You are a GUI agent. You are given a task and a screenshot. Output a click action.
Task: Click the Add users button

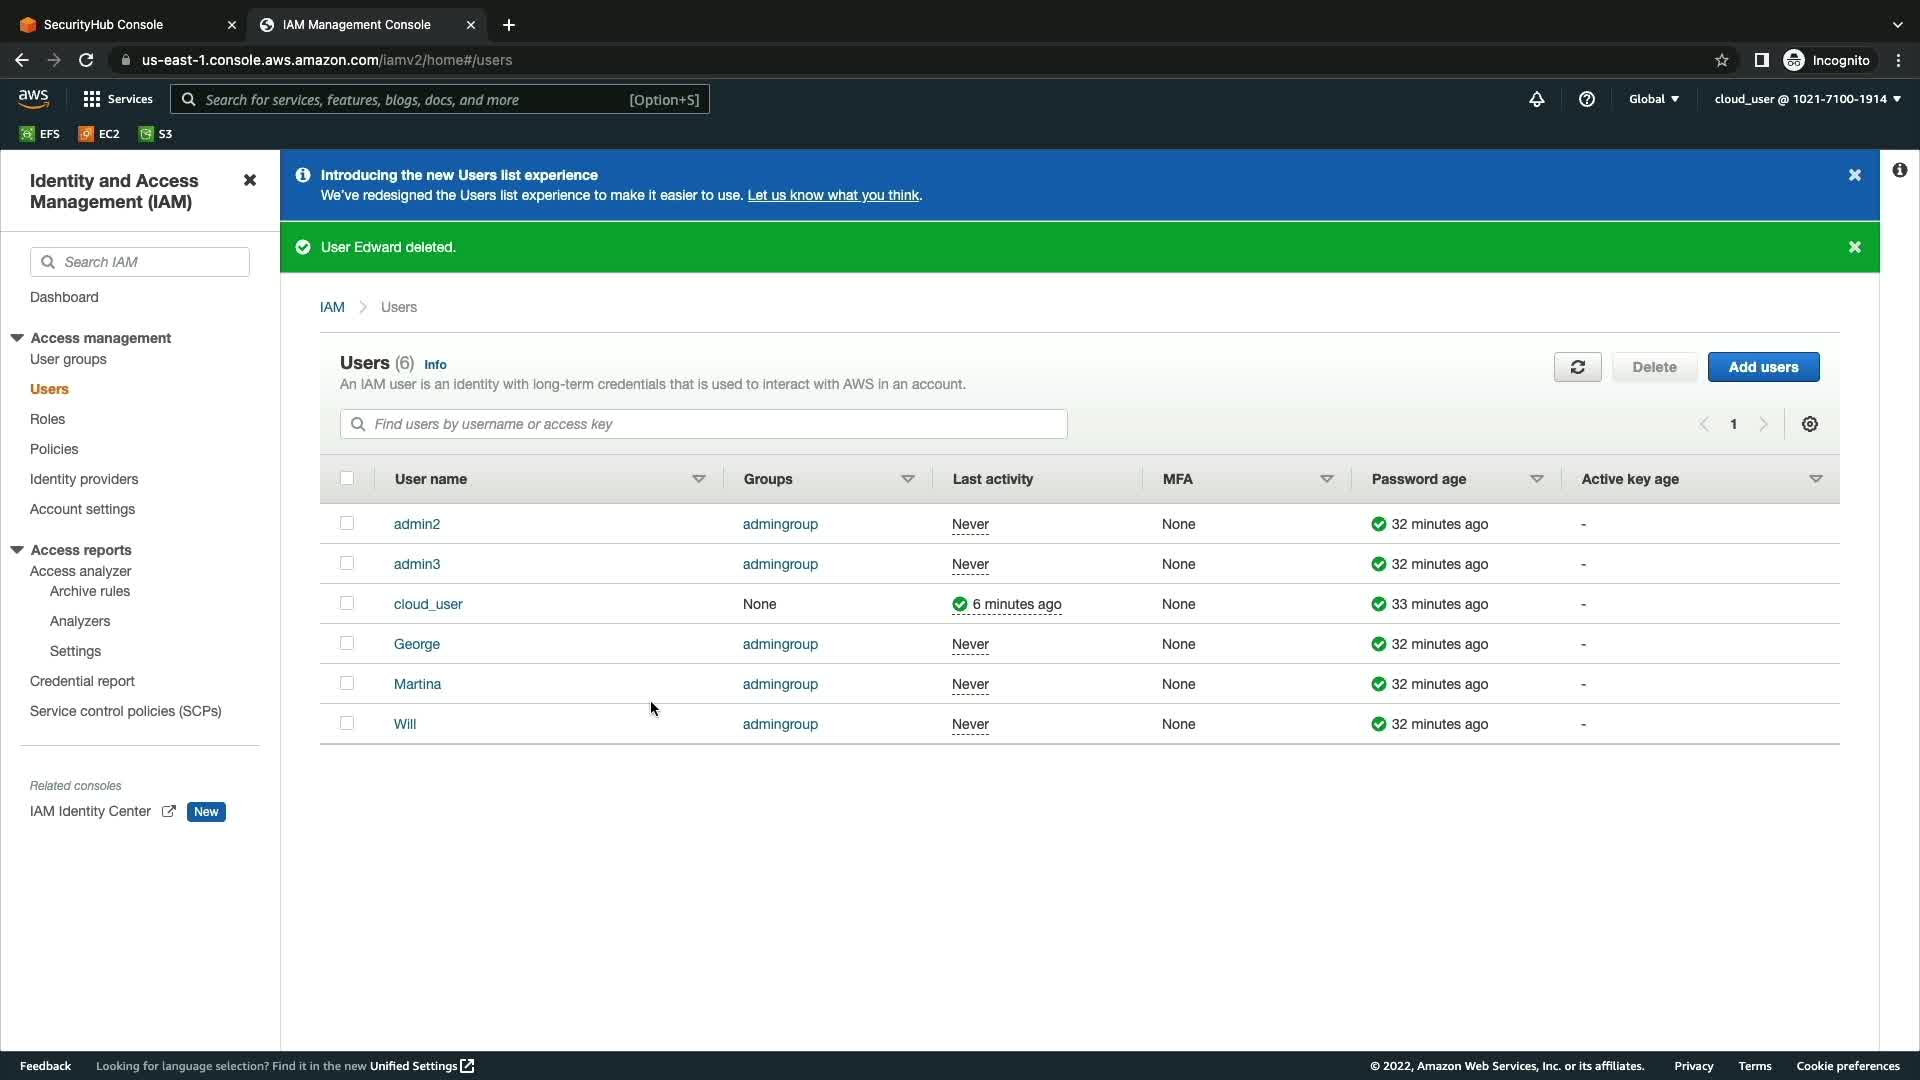click(1763, 367)
